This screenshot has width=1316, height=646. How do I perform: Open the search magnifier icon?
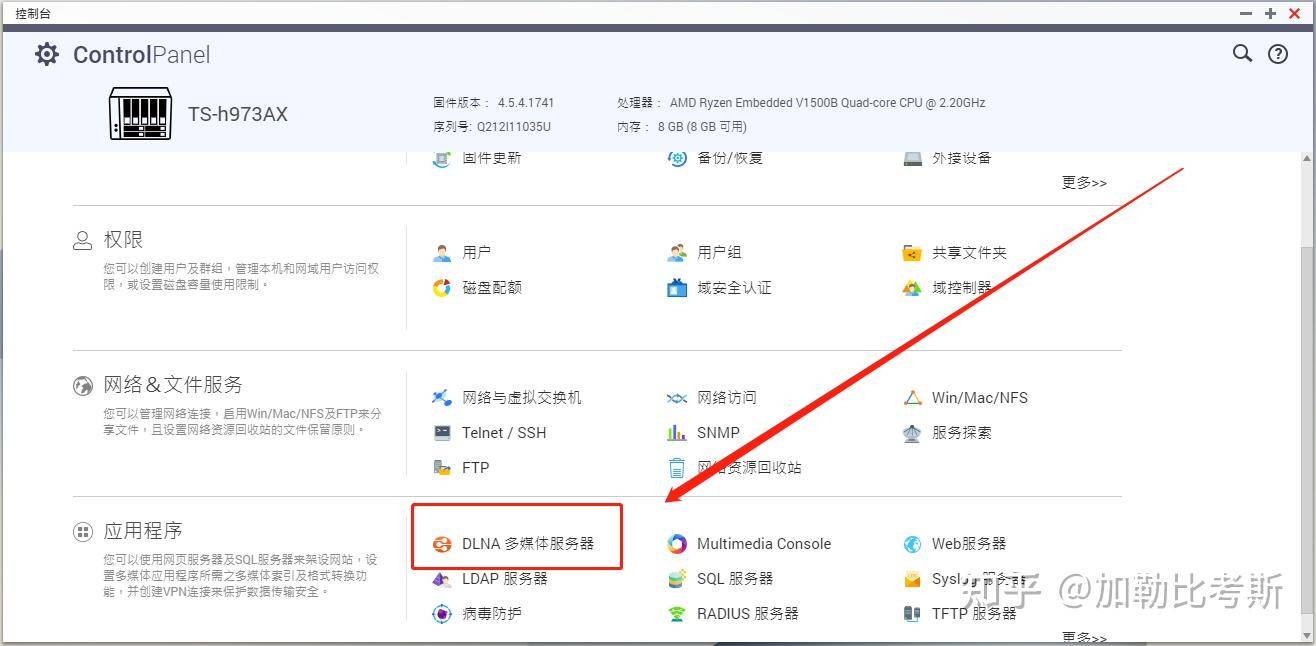(x=1242, y=53)
